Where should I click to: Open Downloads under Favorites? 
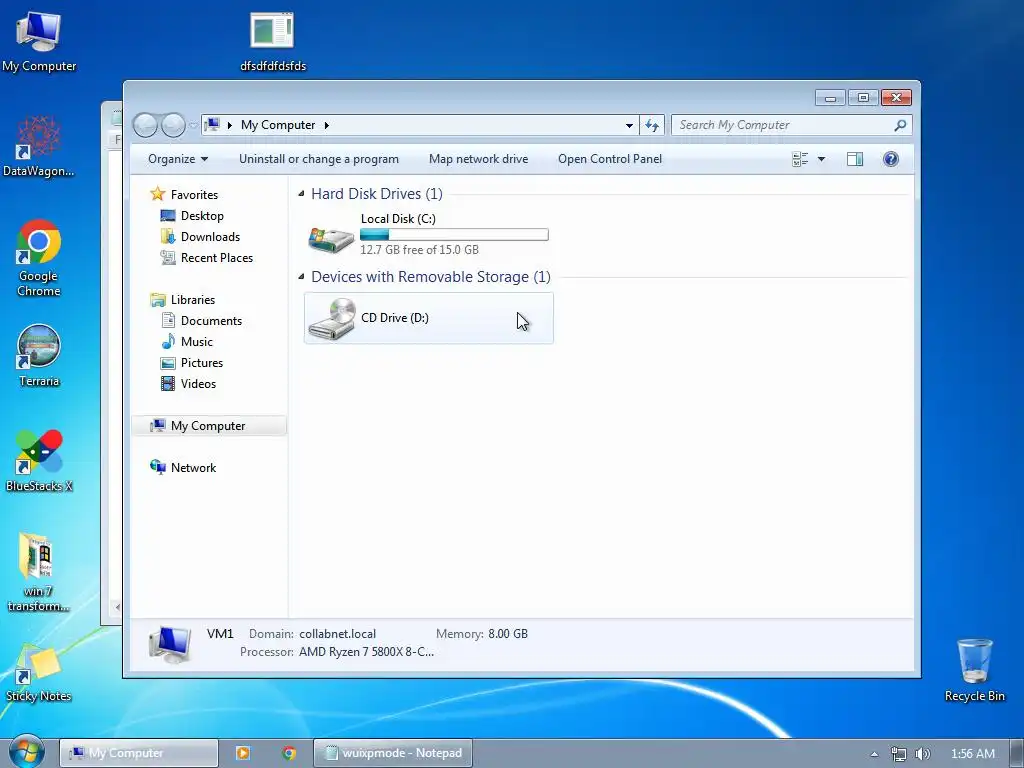coord(210,236)
